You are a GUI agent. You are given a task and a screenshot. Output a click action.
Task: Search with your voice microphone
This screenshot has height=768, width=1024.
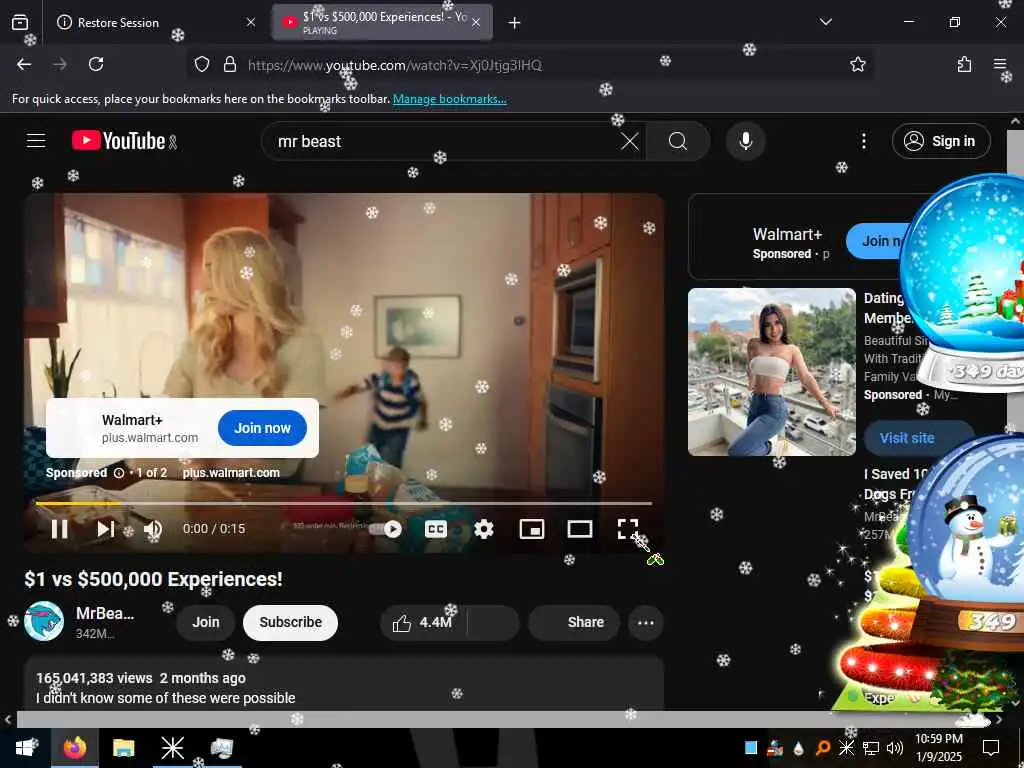point(745,141)
